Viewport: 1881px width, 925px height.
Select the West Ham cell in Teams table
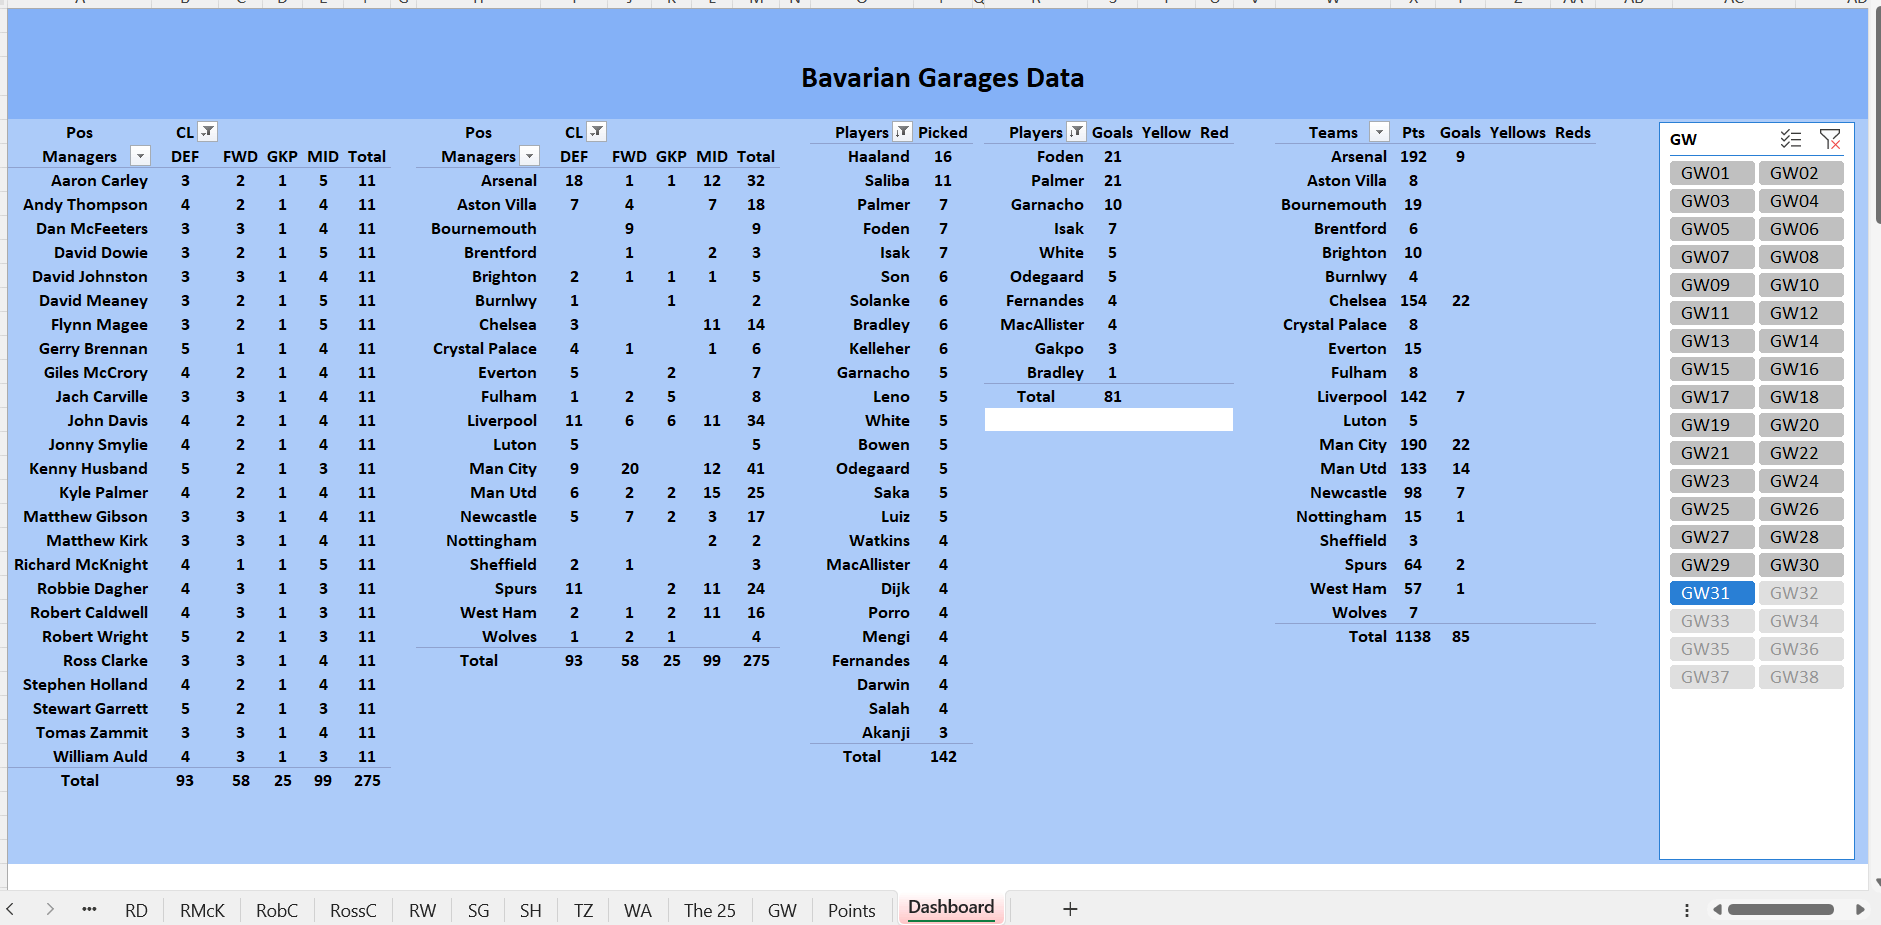[1348, 589]
